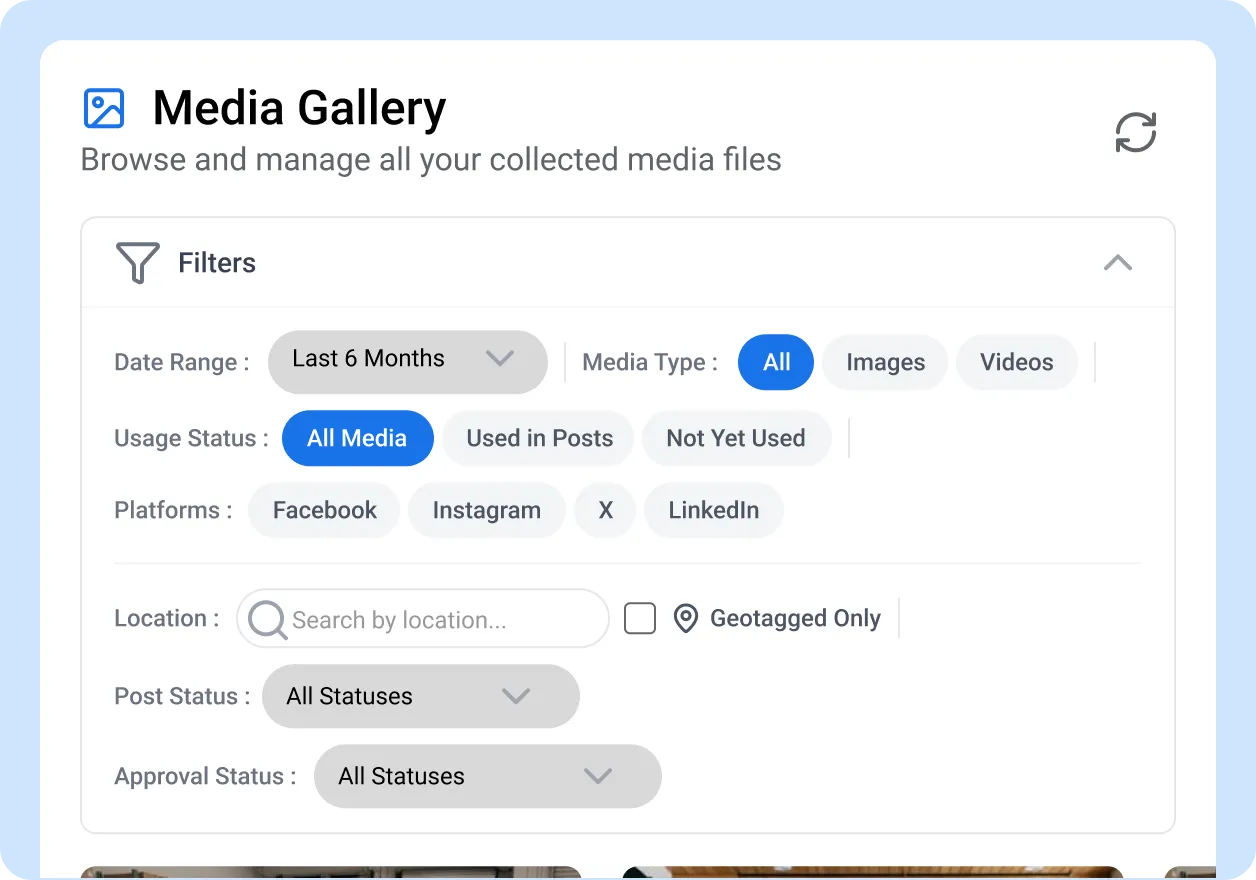Screen dimensions: 1256x880
Task: Select the Videos media type filter
Action: coord(1016,362)
